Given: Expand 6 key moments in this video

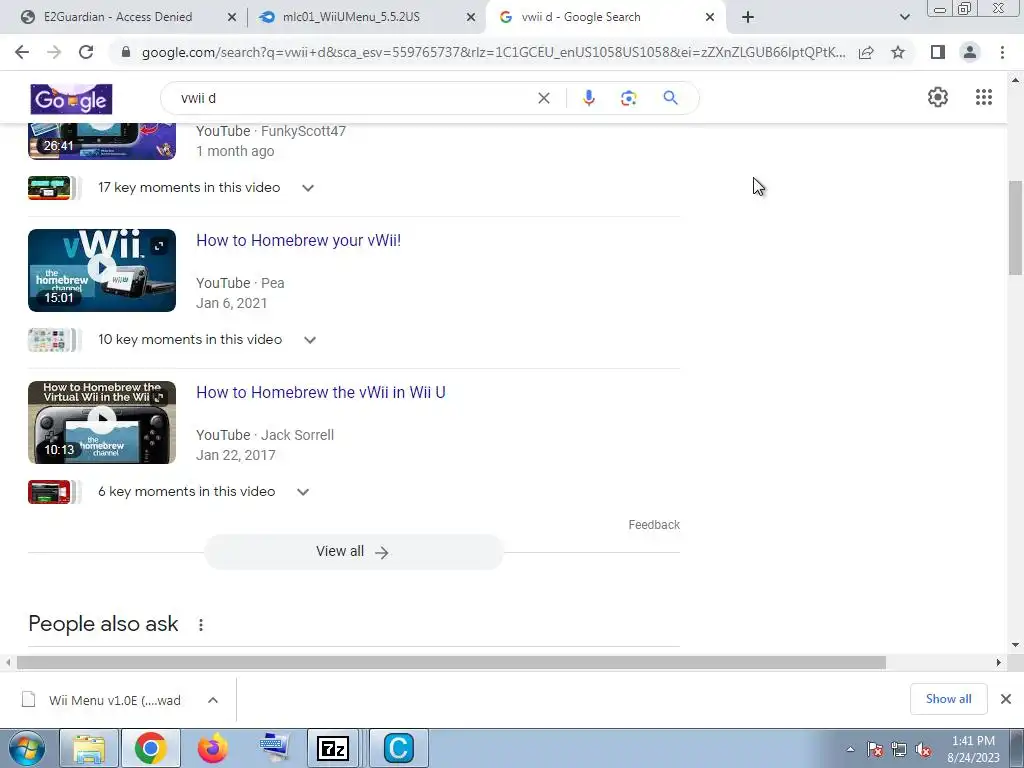Looking at the screenshot, I should pyautogui.click(x=302, y=492).
